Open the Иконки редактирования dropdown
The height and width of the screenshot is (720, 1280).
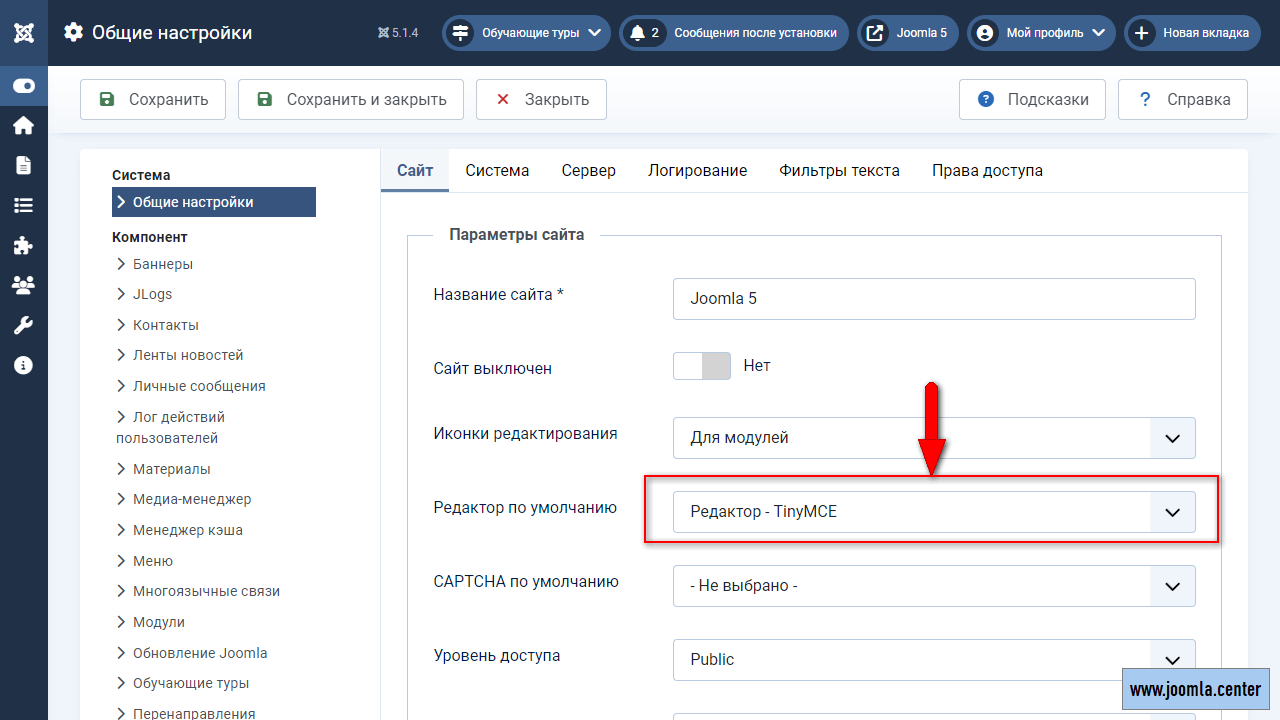(934, 438)
